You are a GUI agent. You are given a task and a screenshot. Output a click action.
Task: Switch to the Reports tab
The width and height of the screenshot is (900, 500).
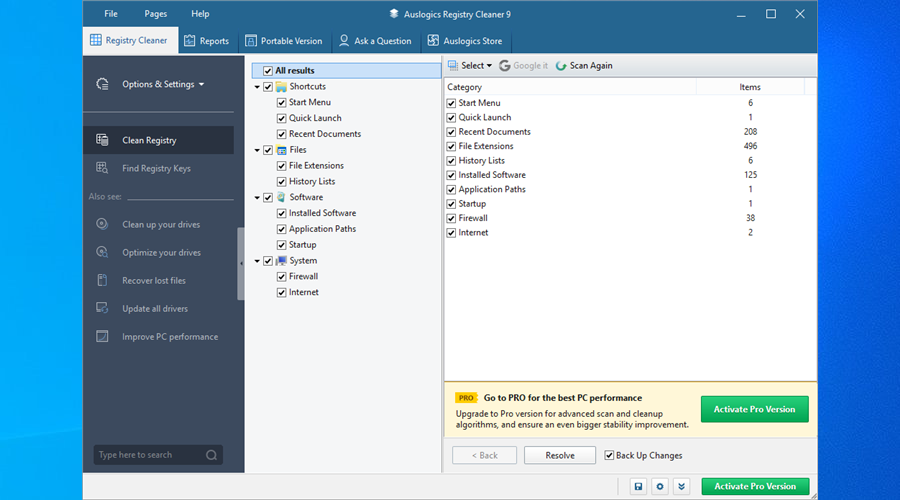coord(206,41)
